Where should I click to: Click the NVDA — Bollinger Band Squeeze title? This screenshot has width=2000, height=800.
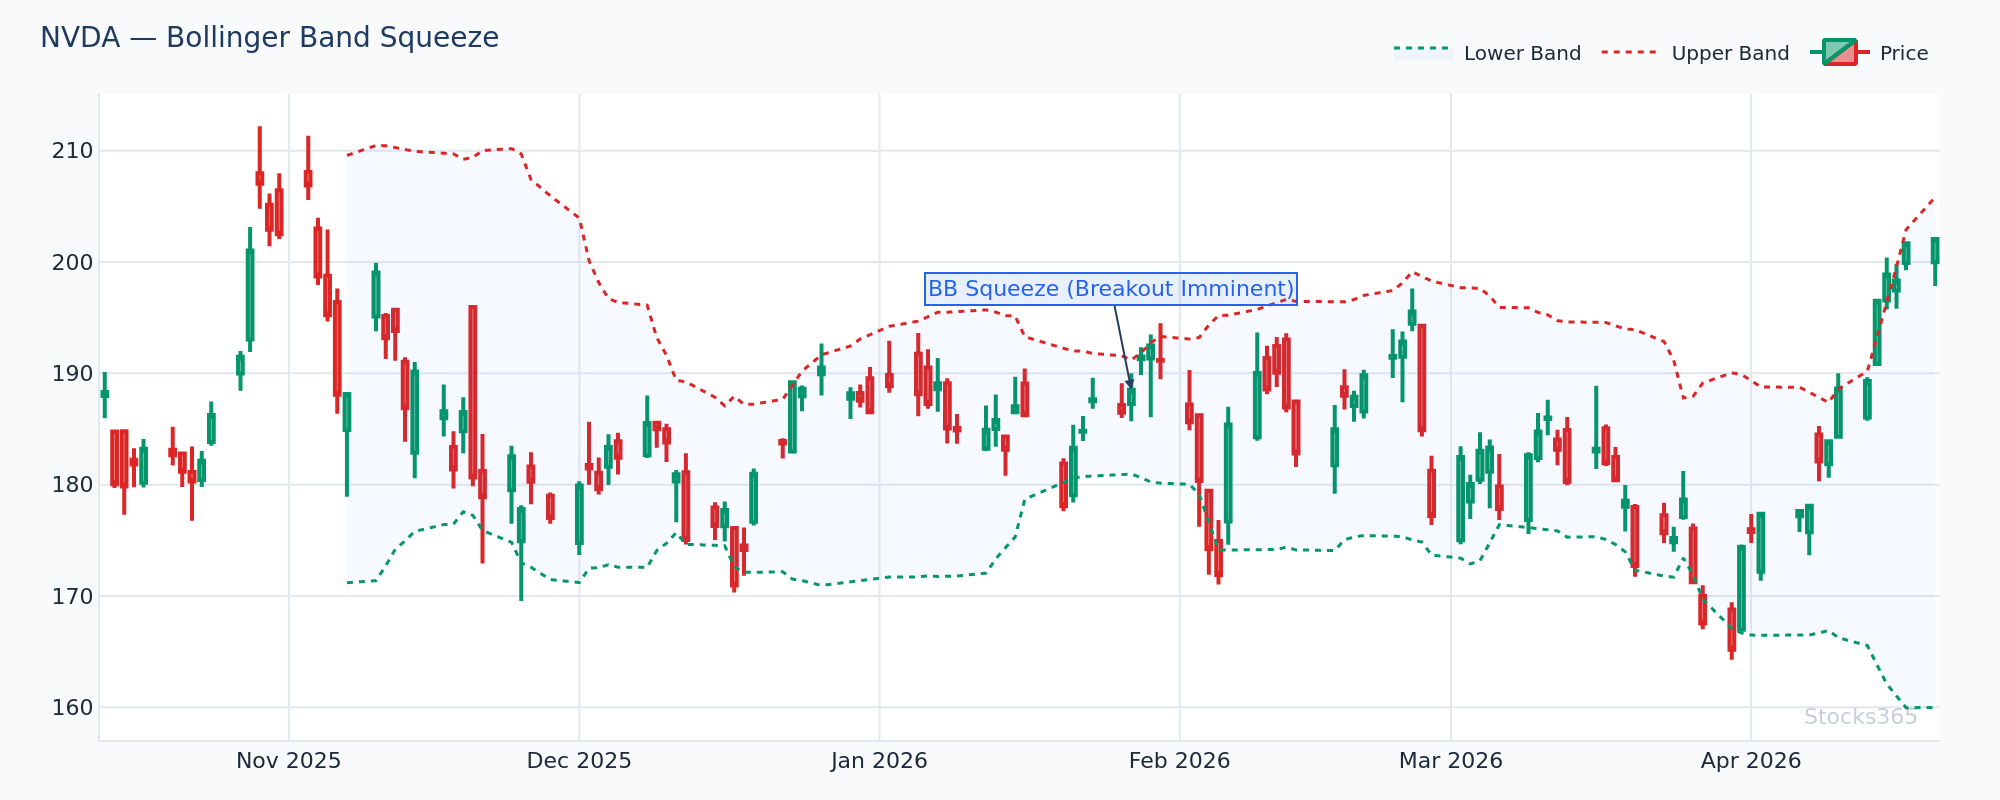click(x=269, y=38)
